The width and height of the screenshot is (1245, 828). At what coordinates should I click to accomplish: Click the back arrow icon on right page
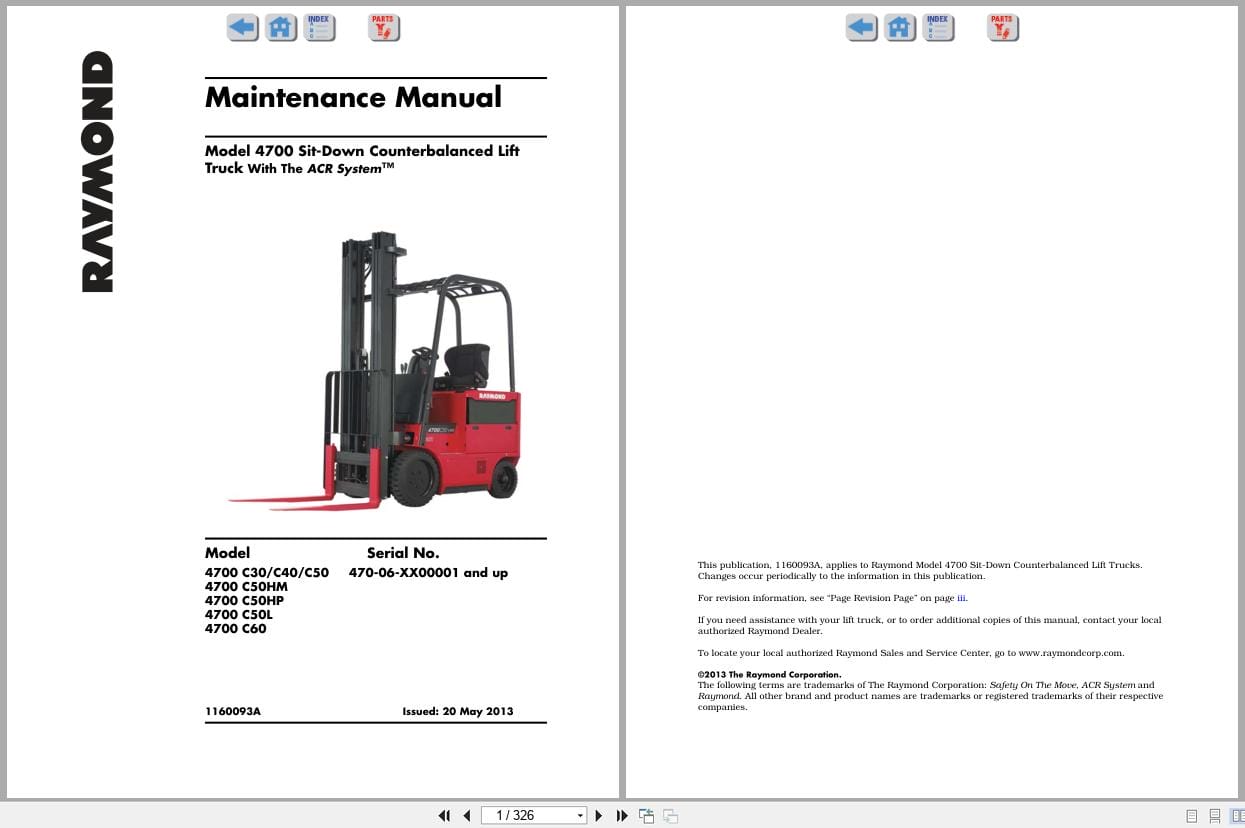tap(862, 28)
